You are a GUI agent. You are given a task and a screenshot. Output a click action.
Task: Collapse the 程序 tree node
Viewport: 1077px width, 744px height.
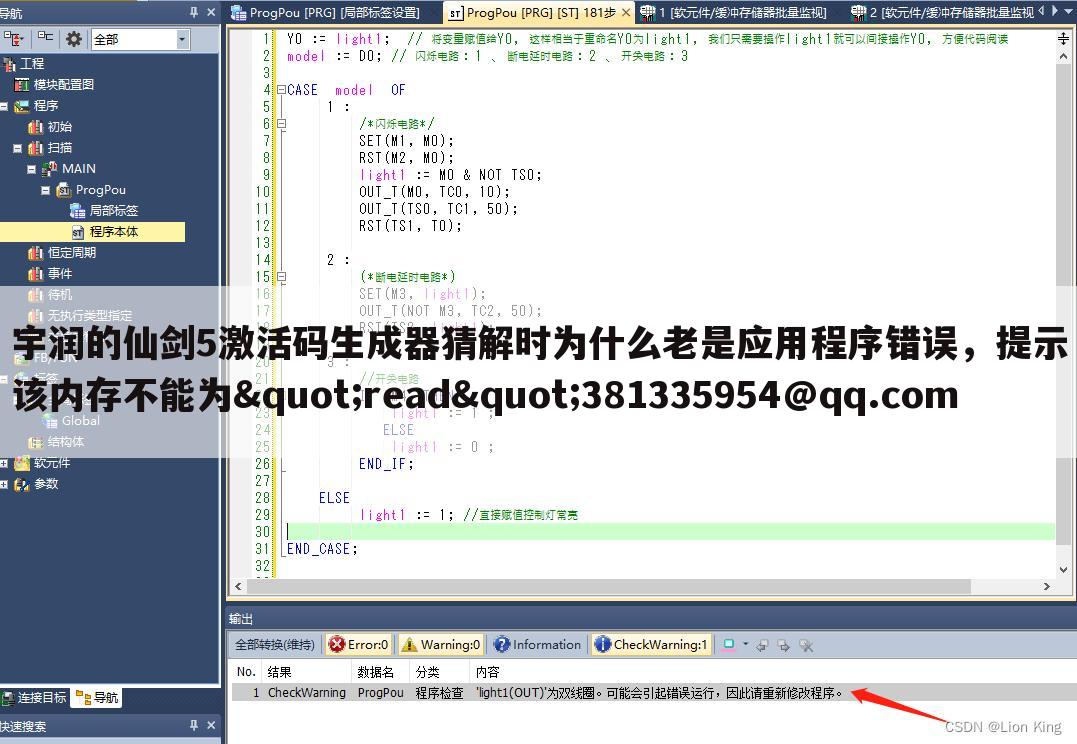[4, 106]
